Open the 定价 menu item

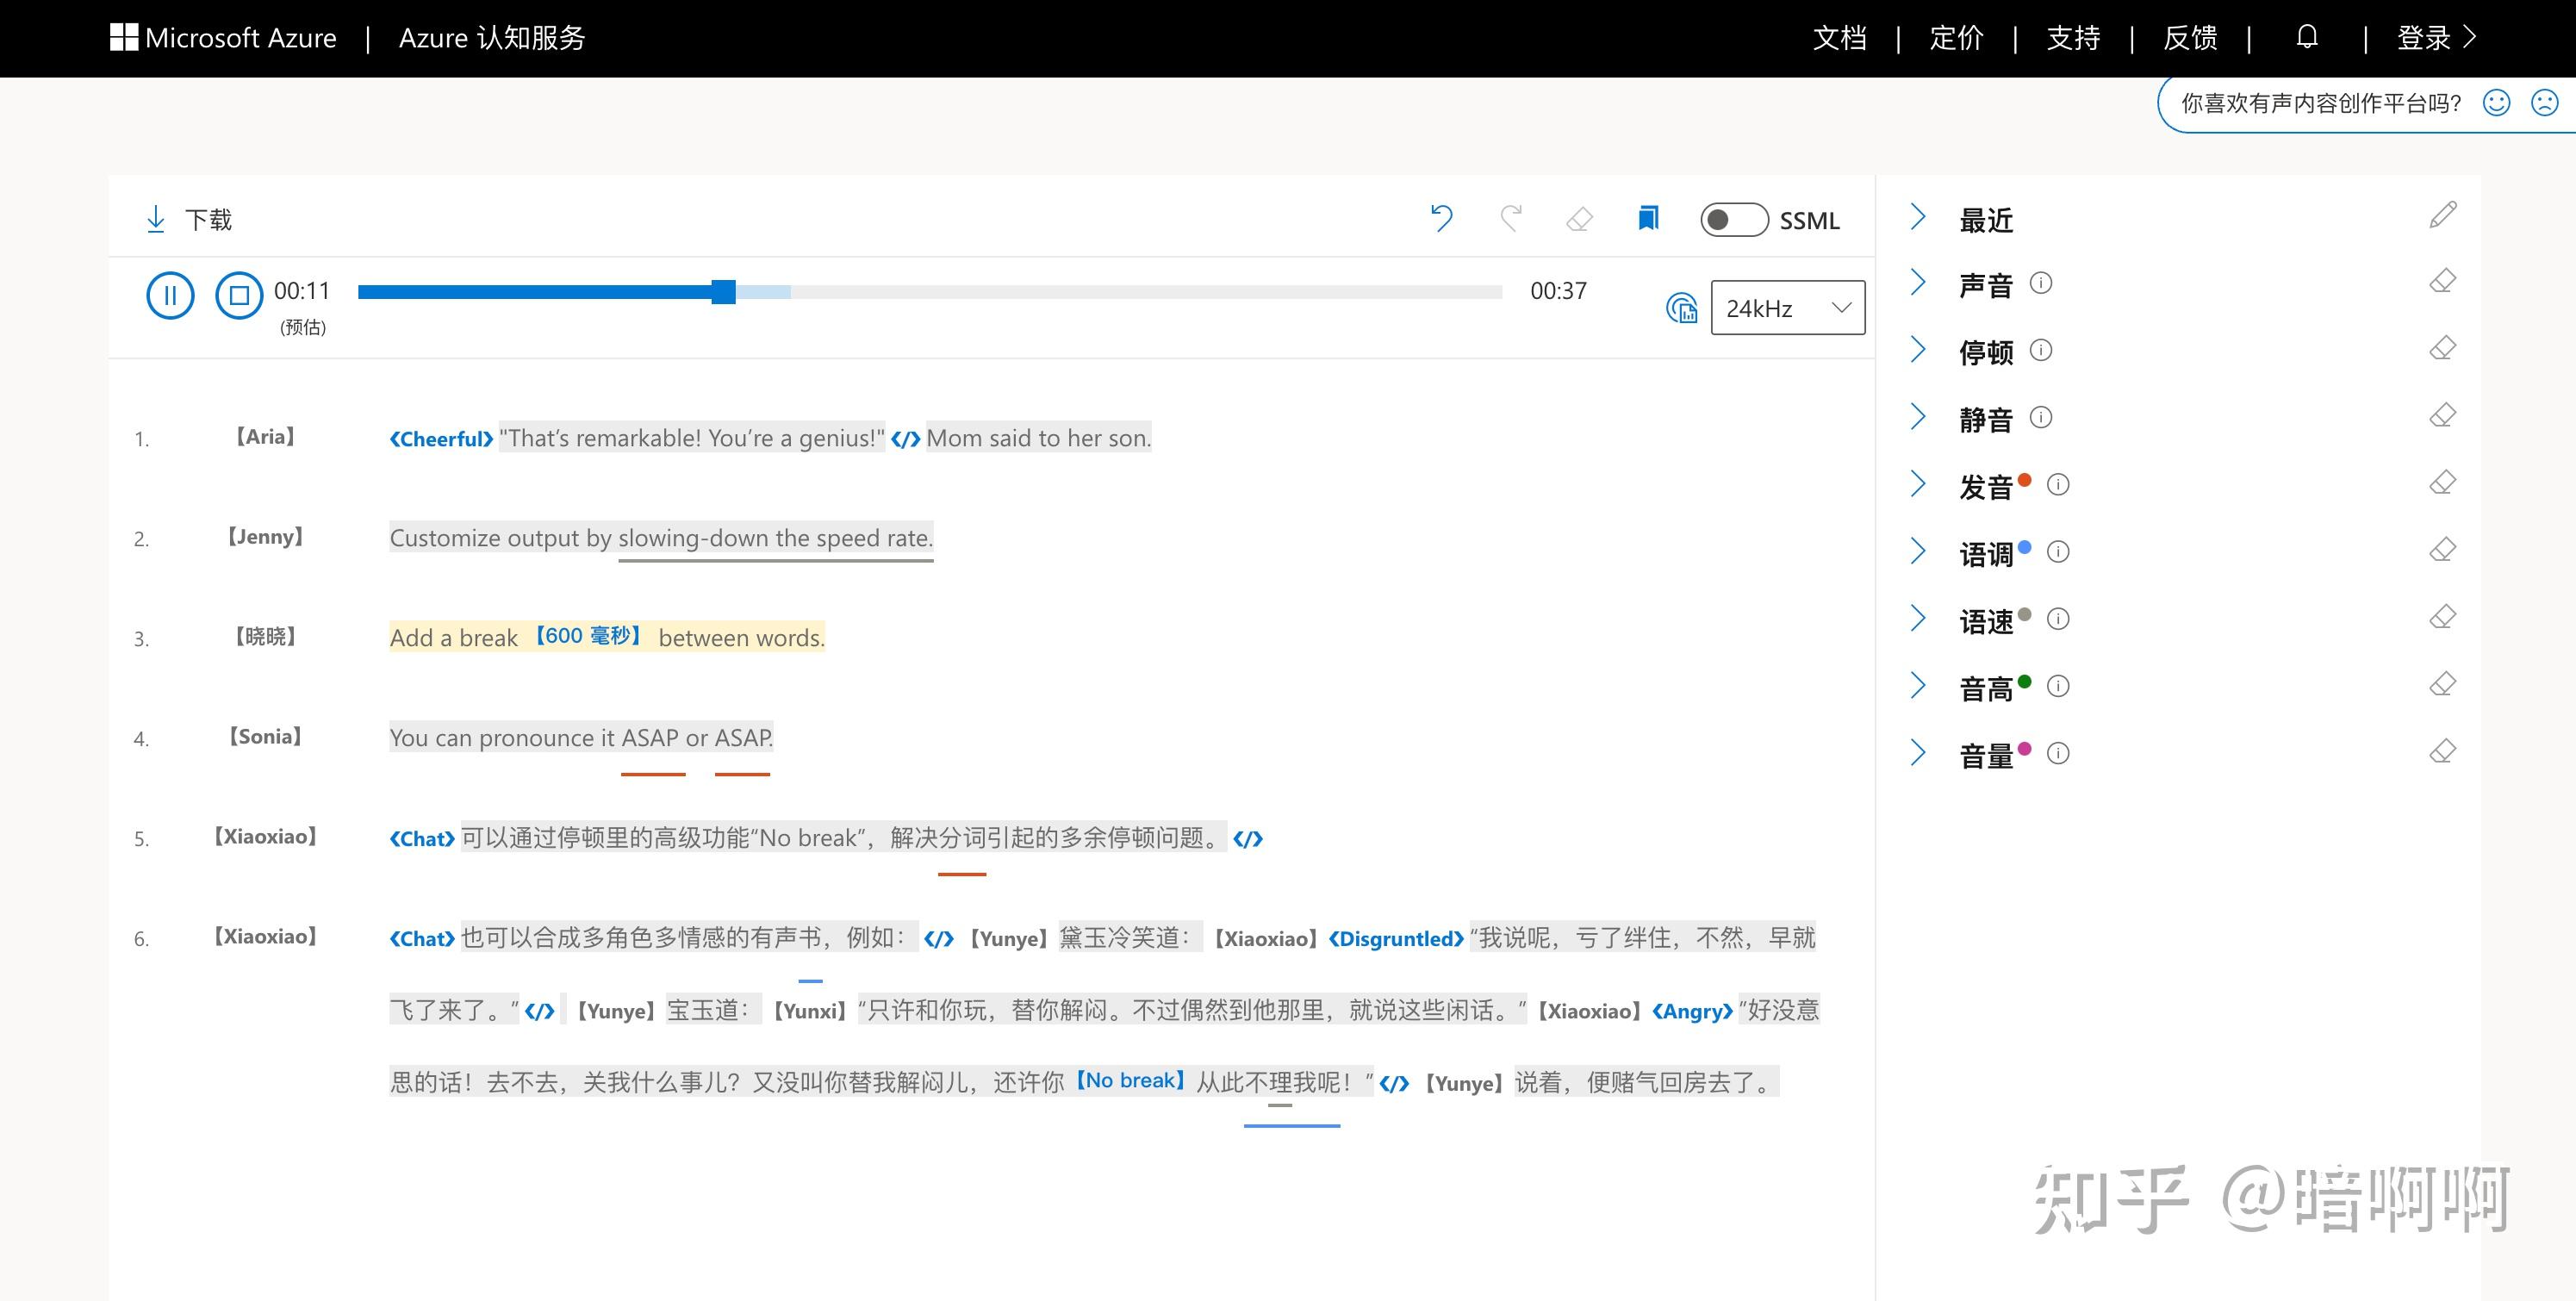1956,38
